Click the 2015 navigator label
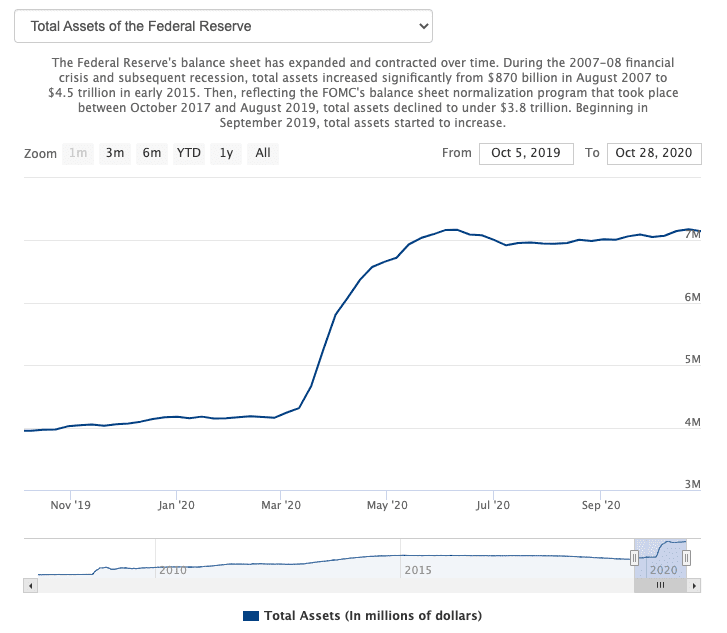The height and width of the screenshot is (633, 727). point(418,570)
